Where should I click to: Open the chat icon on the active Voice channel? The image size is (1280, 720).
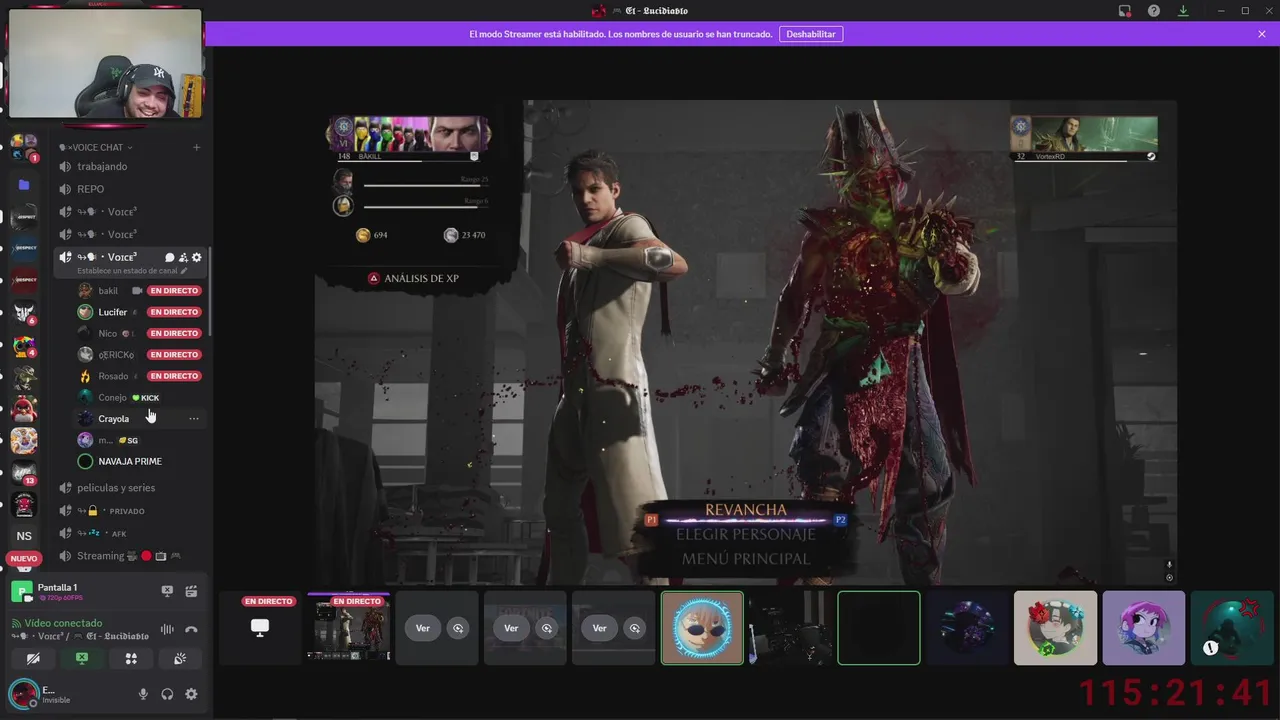point(169,257)
